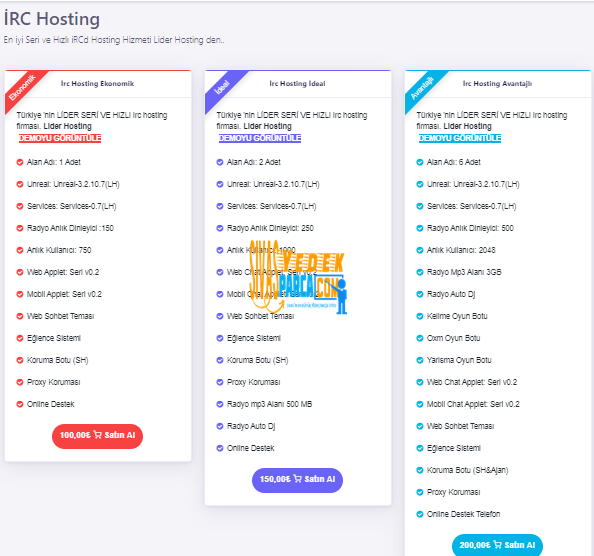594x556 pixels.
Task: Click purple check icon beside Radyo Auto Dj
Action: (220, 426)
